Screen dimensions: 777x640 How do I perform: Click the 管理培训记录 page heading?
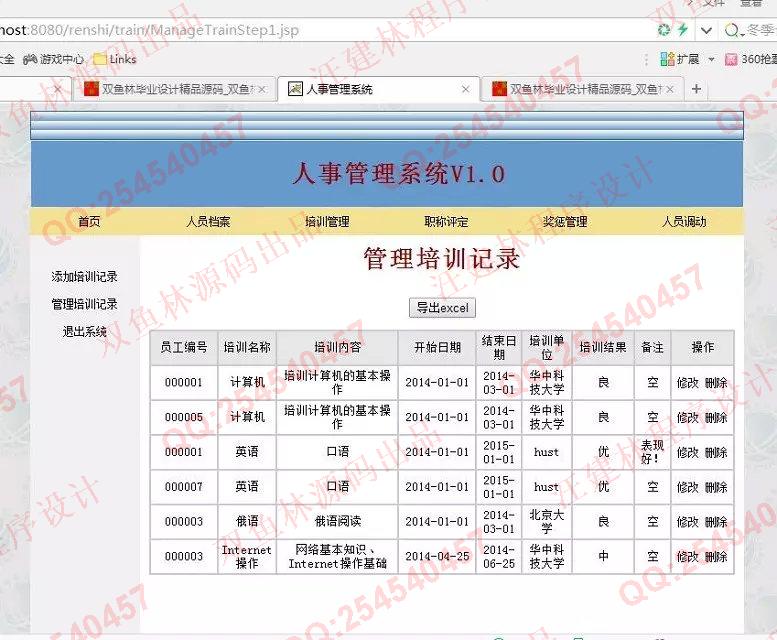442,259
